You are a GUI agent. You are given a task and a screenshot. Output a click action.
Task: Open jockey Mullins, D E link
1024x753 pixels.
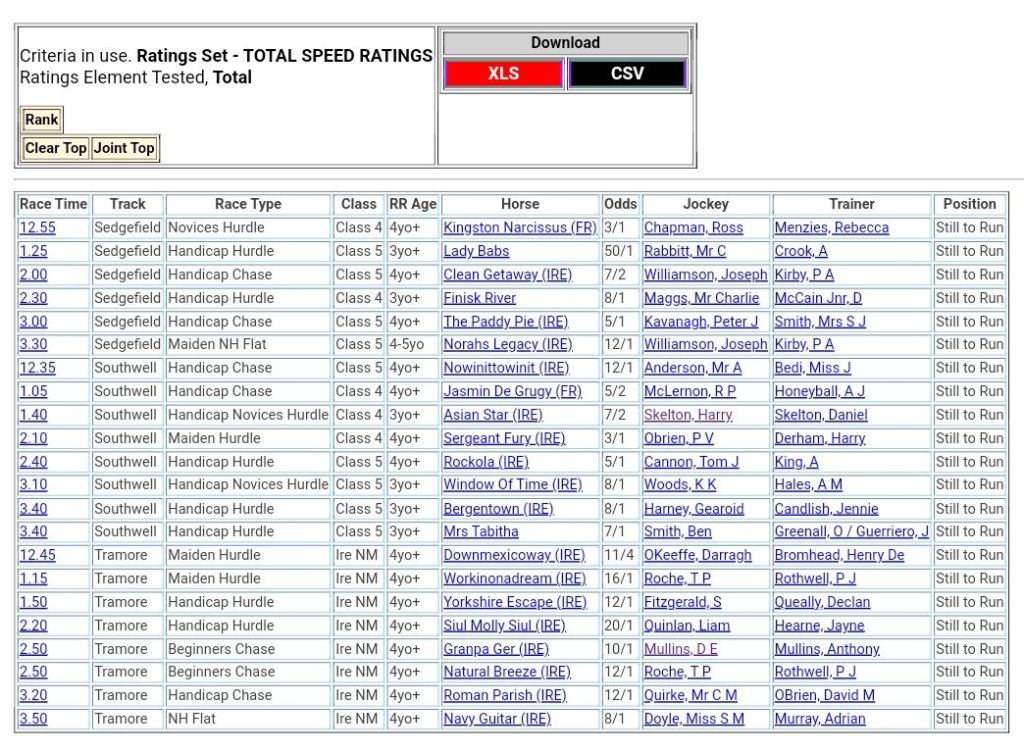[x=681, y=649]
